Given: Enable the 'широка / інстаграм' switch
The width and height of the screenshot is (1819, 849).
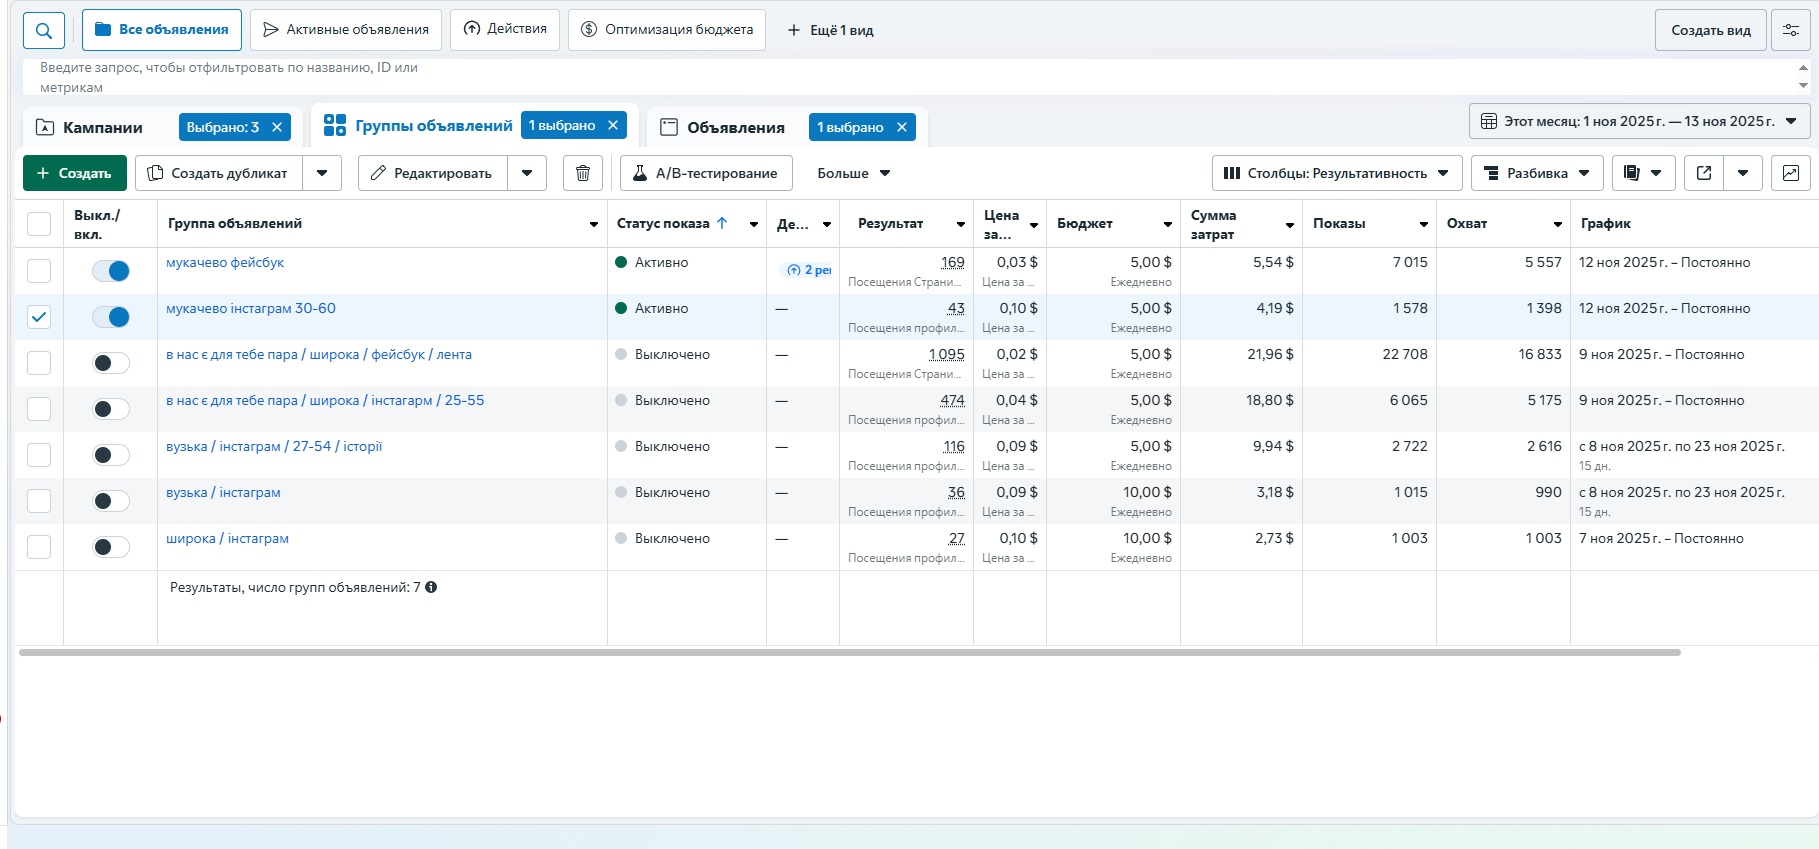Looking at the screenshot, I should [x=111, y=547].
